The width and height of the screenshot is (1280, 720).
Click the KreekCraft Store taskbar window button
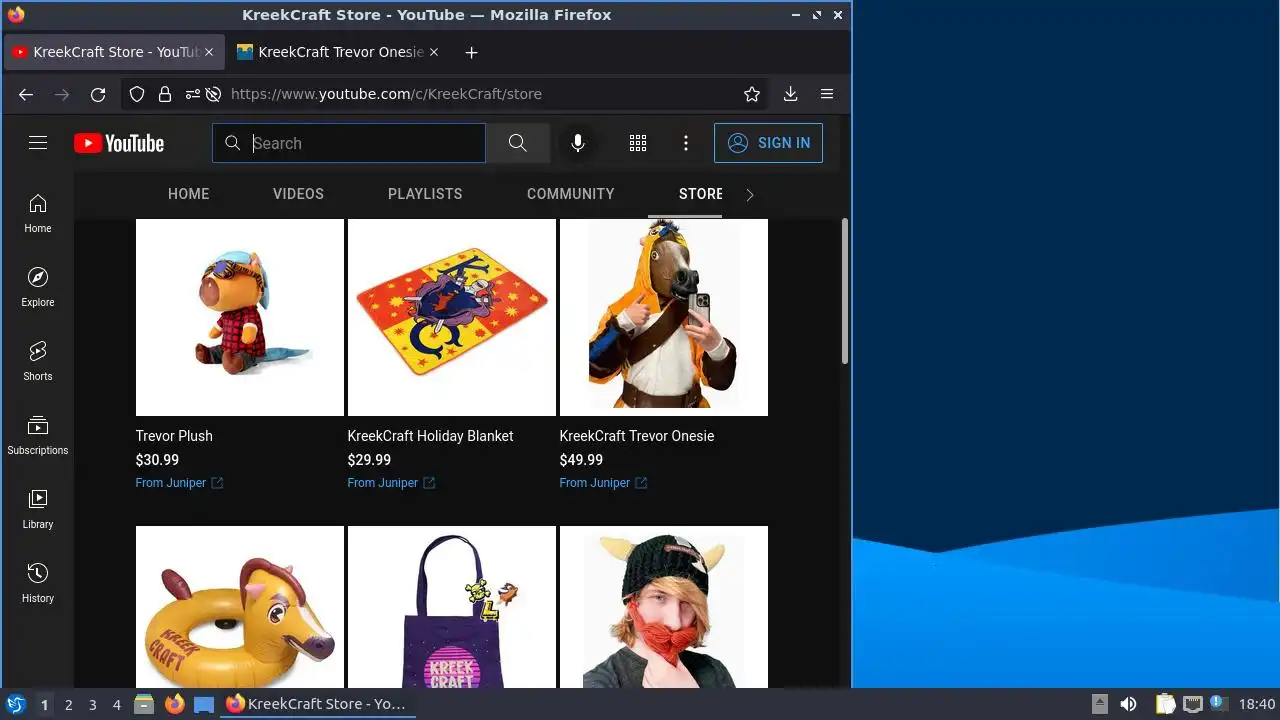(317, 704)
